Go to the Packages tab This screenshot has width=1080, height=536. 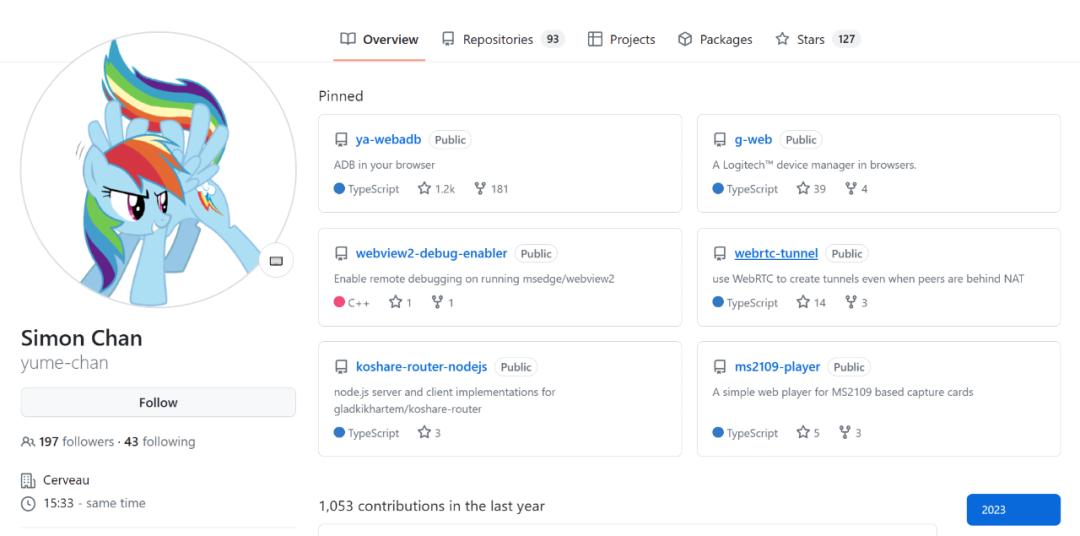715,39
